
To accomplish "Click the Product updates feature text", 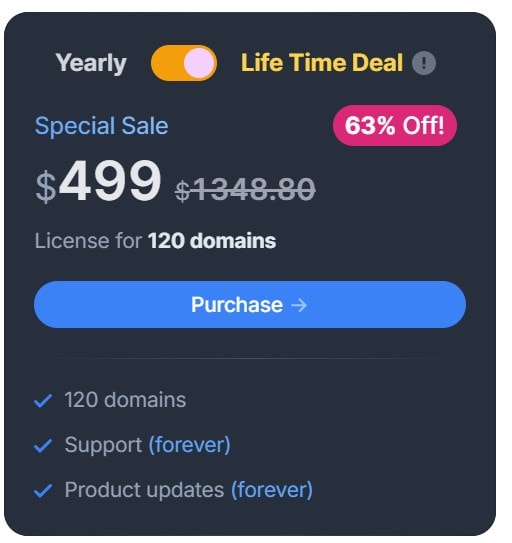I will 144,490.
